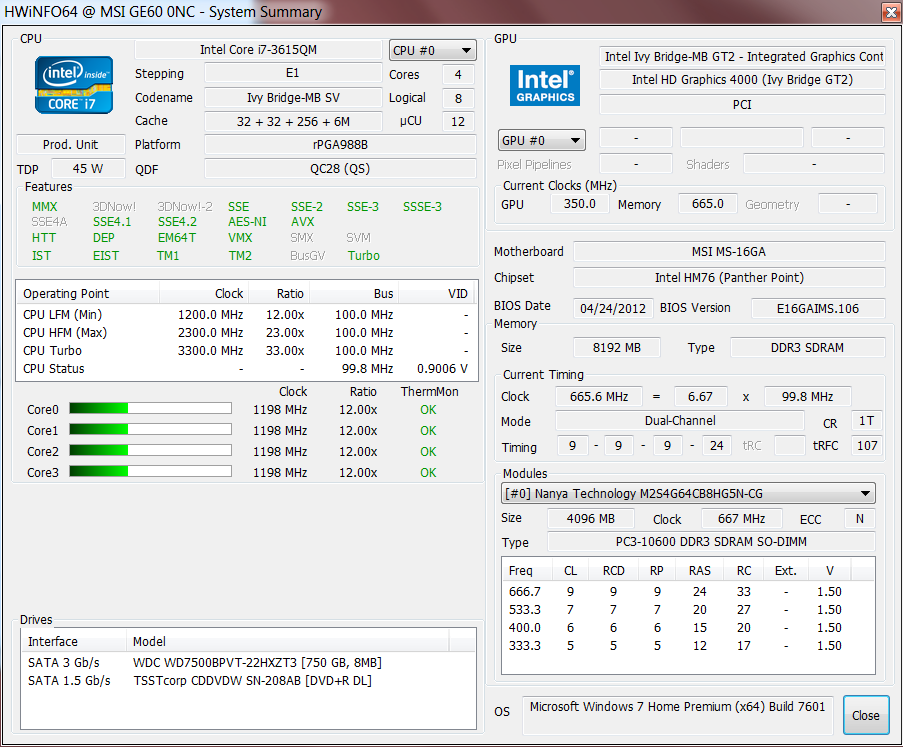
Task: Click the GPU clock 350.0 field
Action: tap(579, 203)
